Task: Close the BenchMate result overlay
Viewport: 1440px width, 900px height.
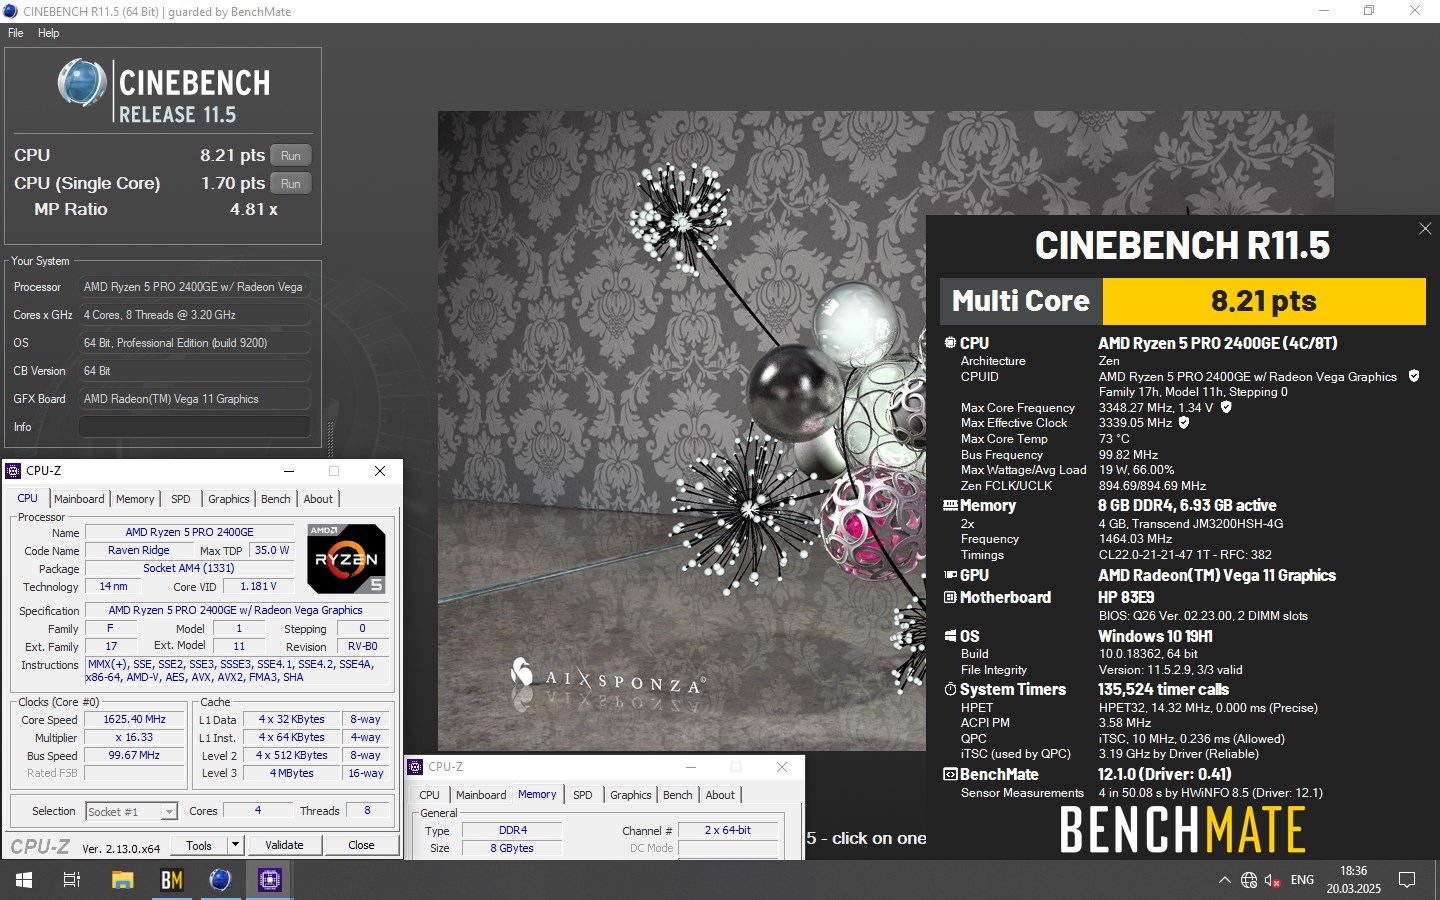Action: click(x=1425, y=229)
